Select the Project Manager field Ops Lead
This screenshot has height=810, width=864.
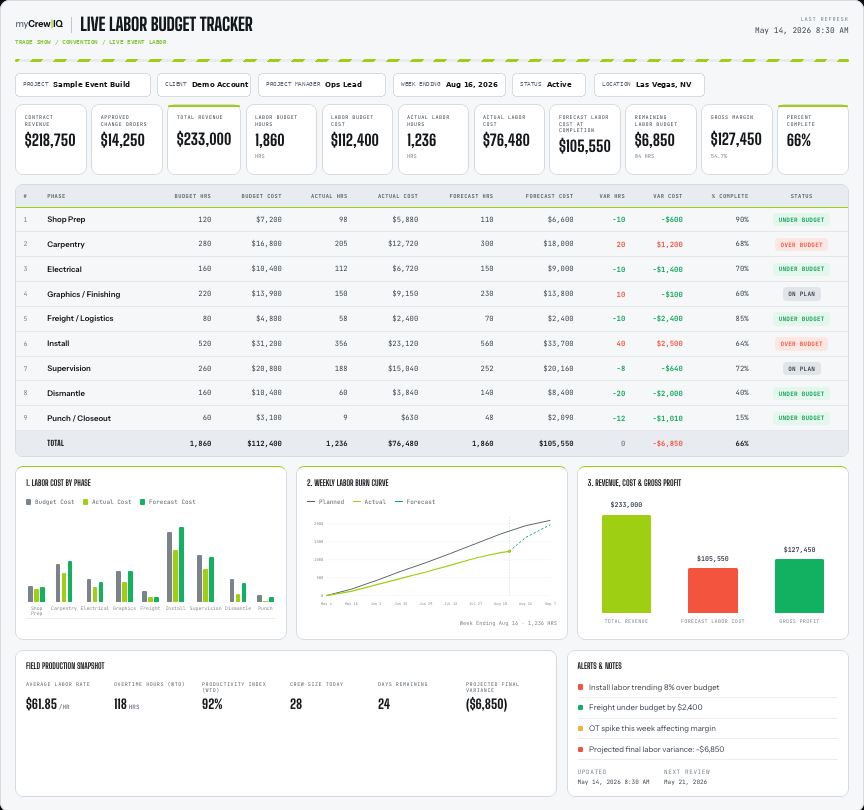pos(322,85)
